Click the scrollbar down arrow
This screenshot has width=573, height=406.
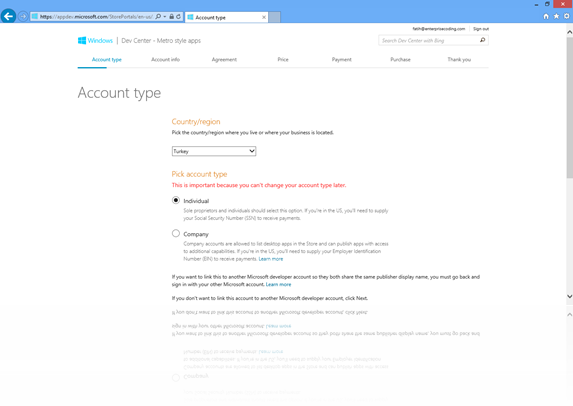pyautogui.click(x=569, y=296)
